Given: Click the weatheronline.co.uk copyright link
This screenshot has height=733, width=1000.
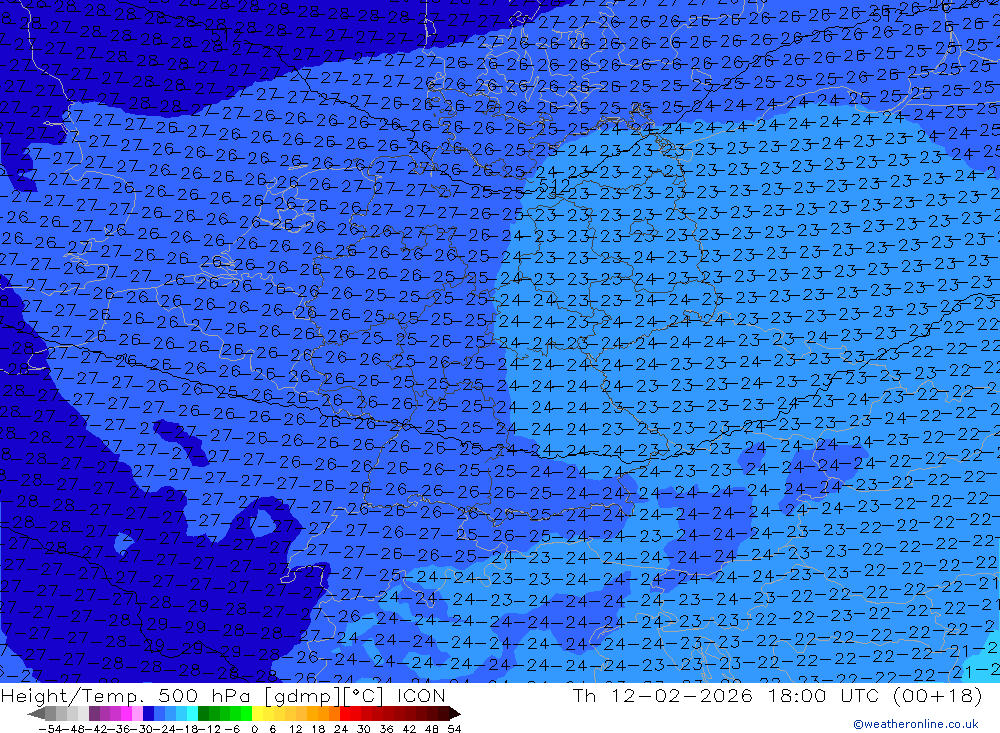Looking at the screenshot, I should coord(916,723).
